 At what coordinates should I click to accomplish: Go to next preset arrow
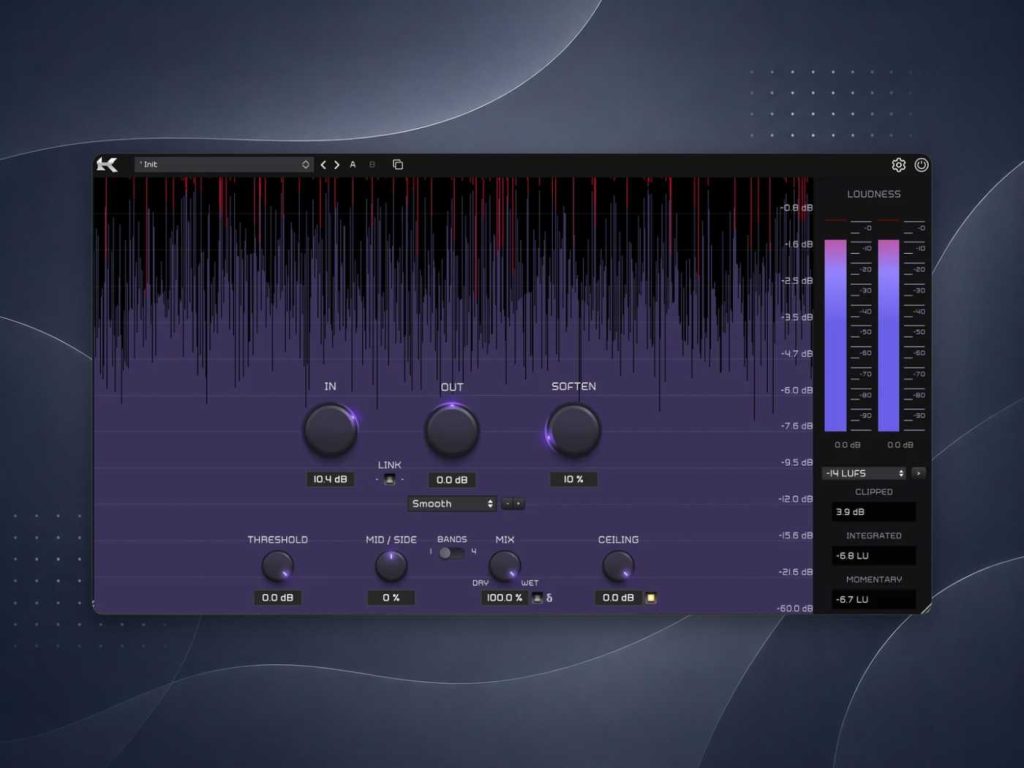(337, 165)
